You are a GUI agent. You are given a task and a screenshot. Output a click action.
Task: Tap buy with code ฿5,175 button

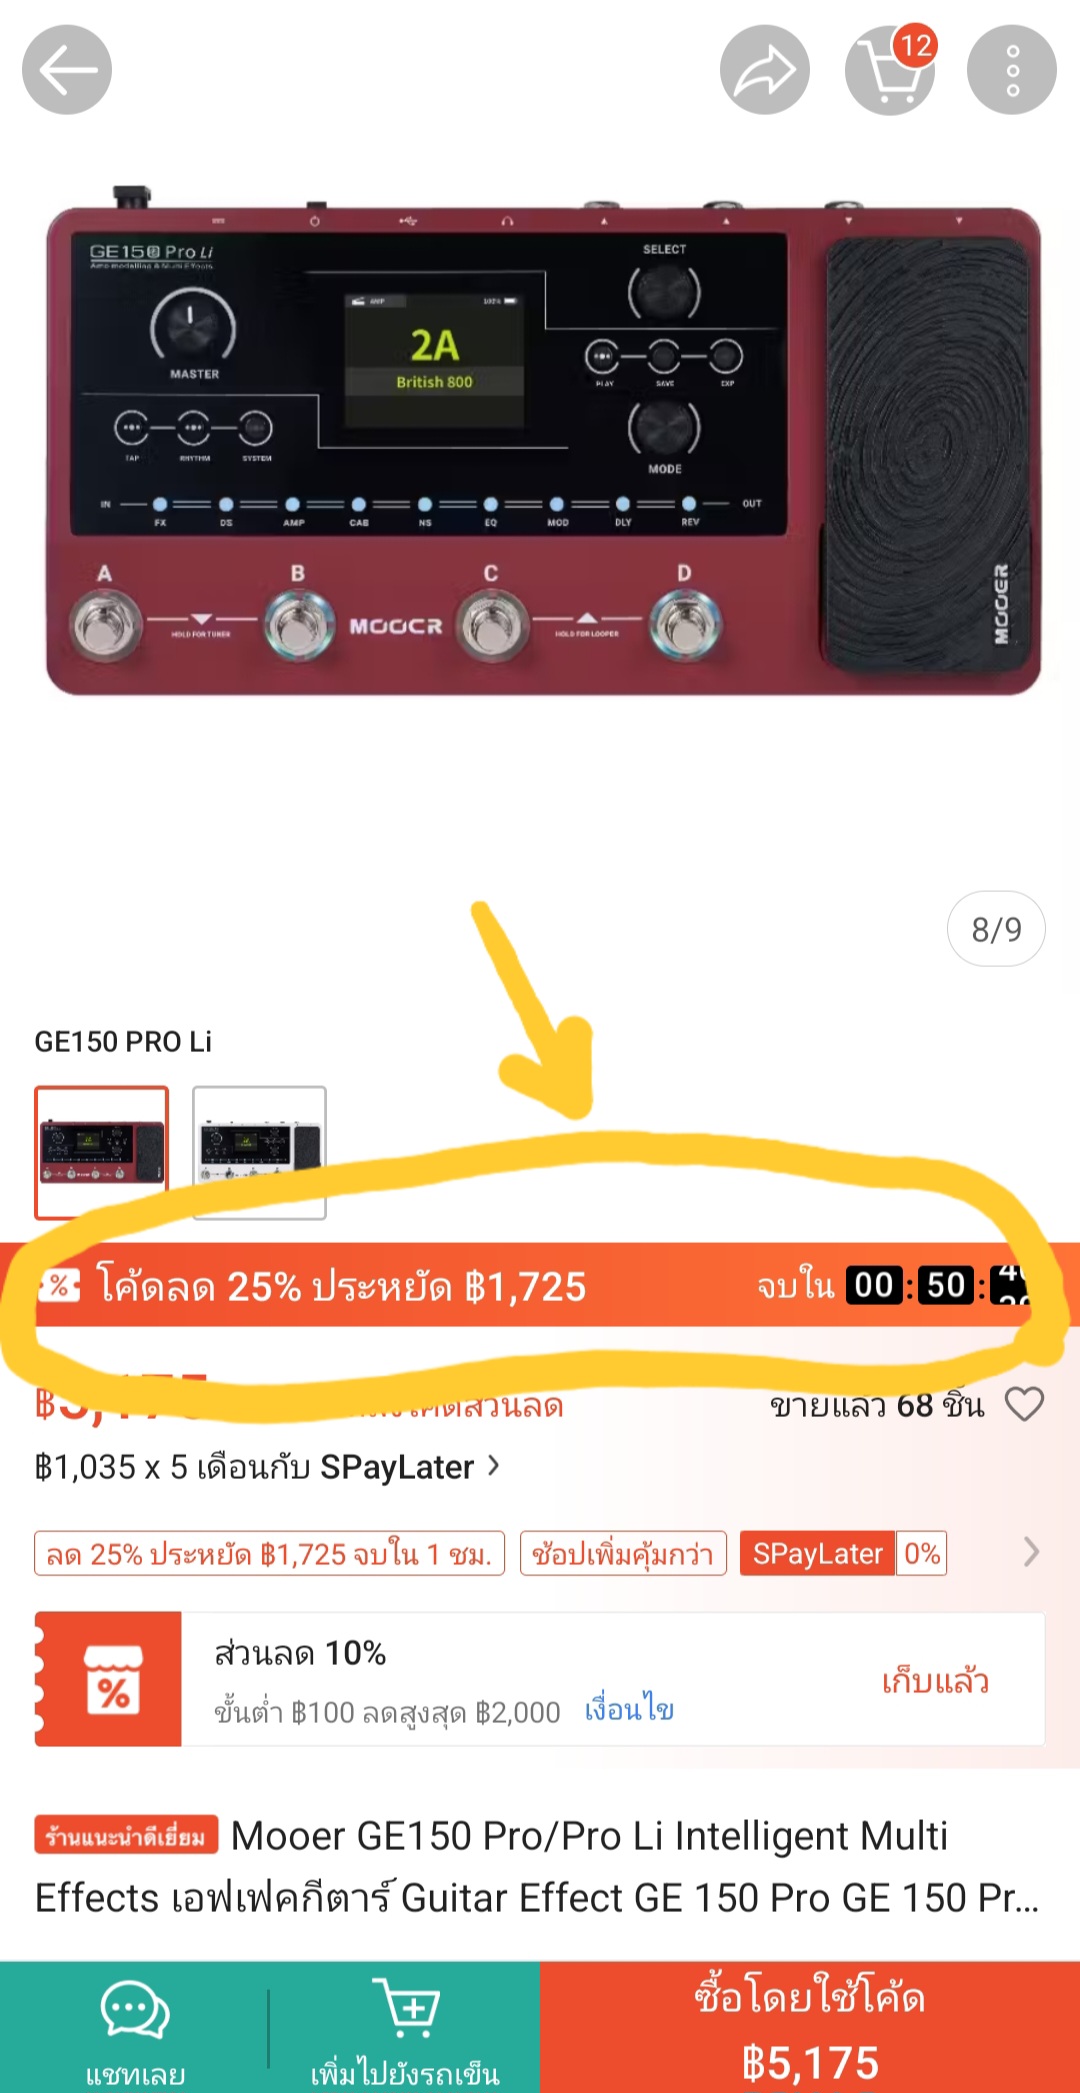(x=810, y=2027)
